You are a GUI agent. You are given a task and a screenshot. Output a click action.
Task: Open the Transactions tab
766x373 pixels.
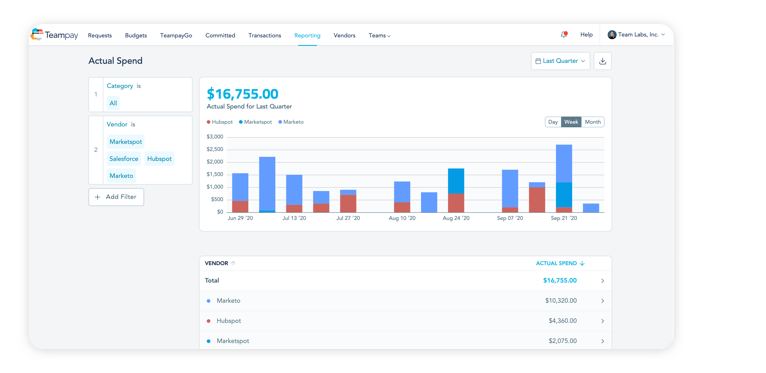[x=265, y=35]
